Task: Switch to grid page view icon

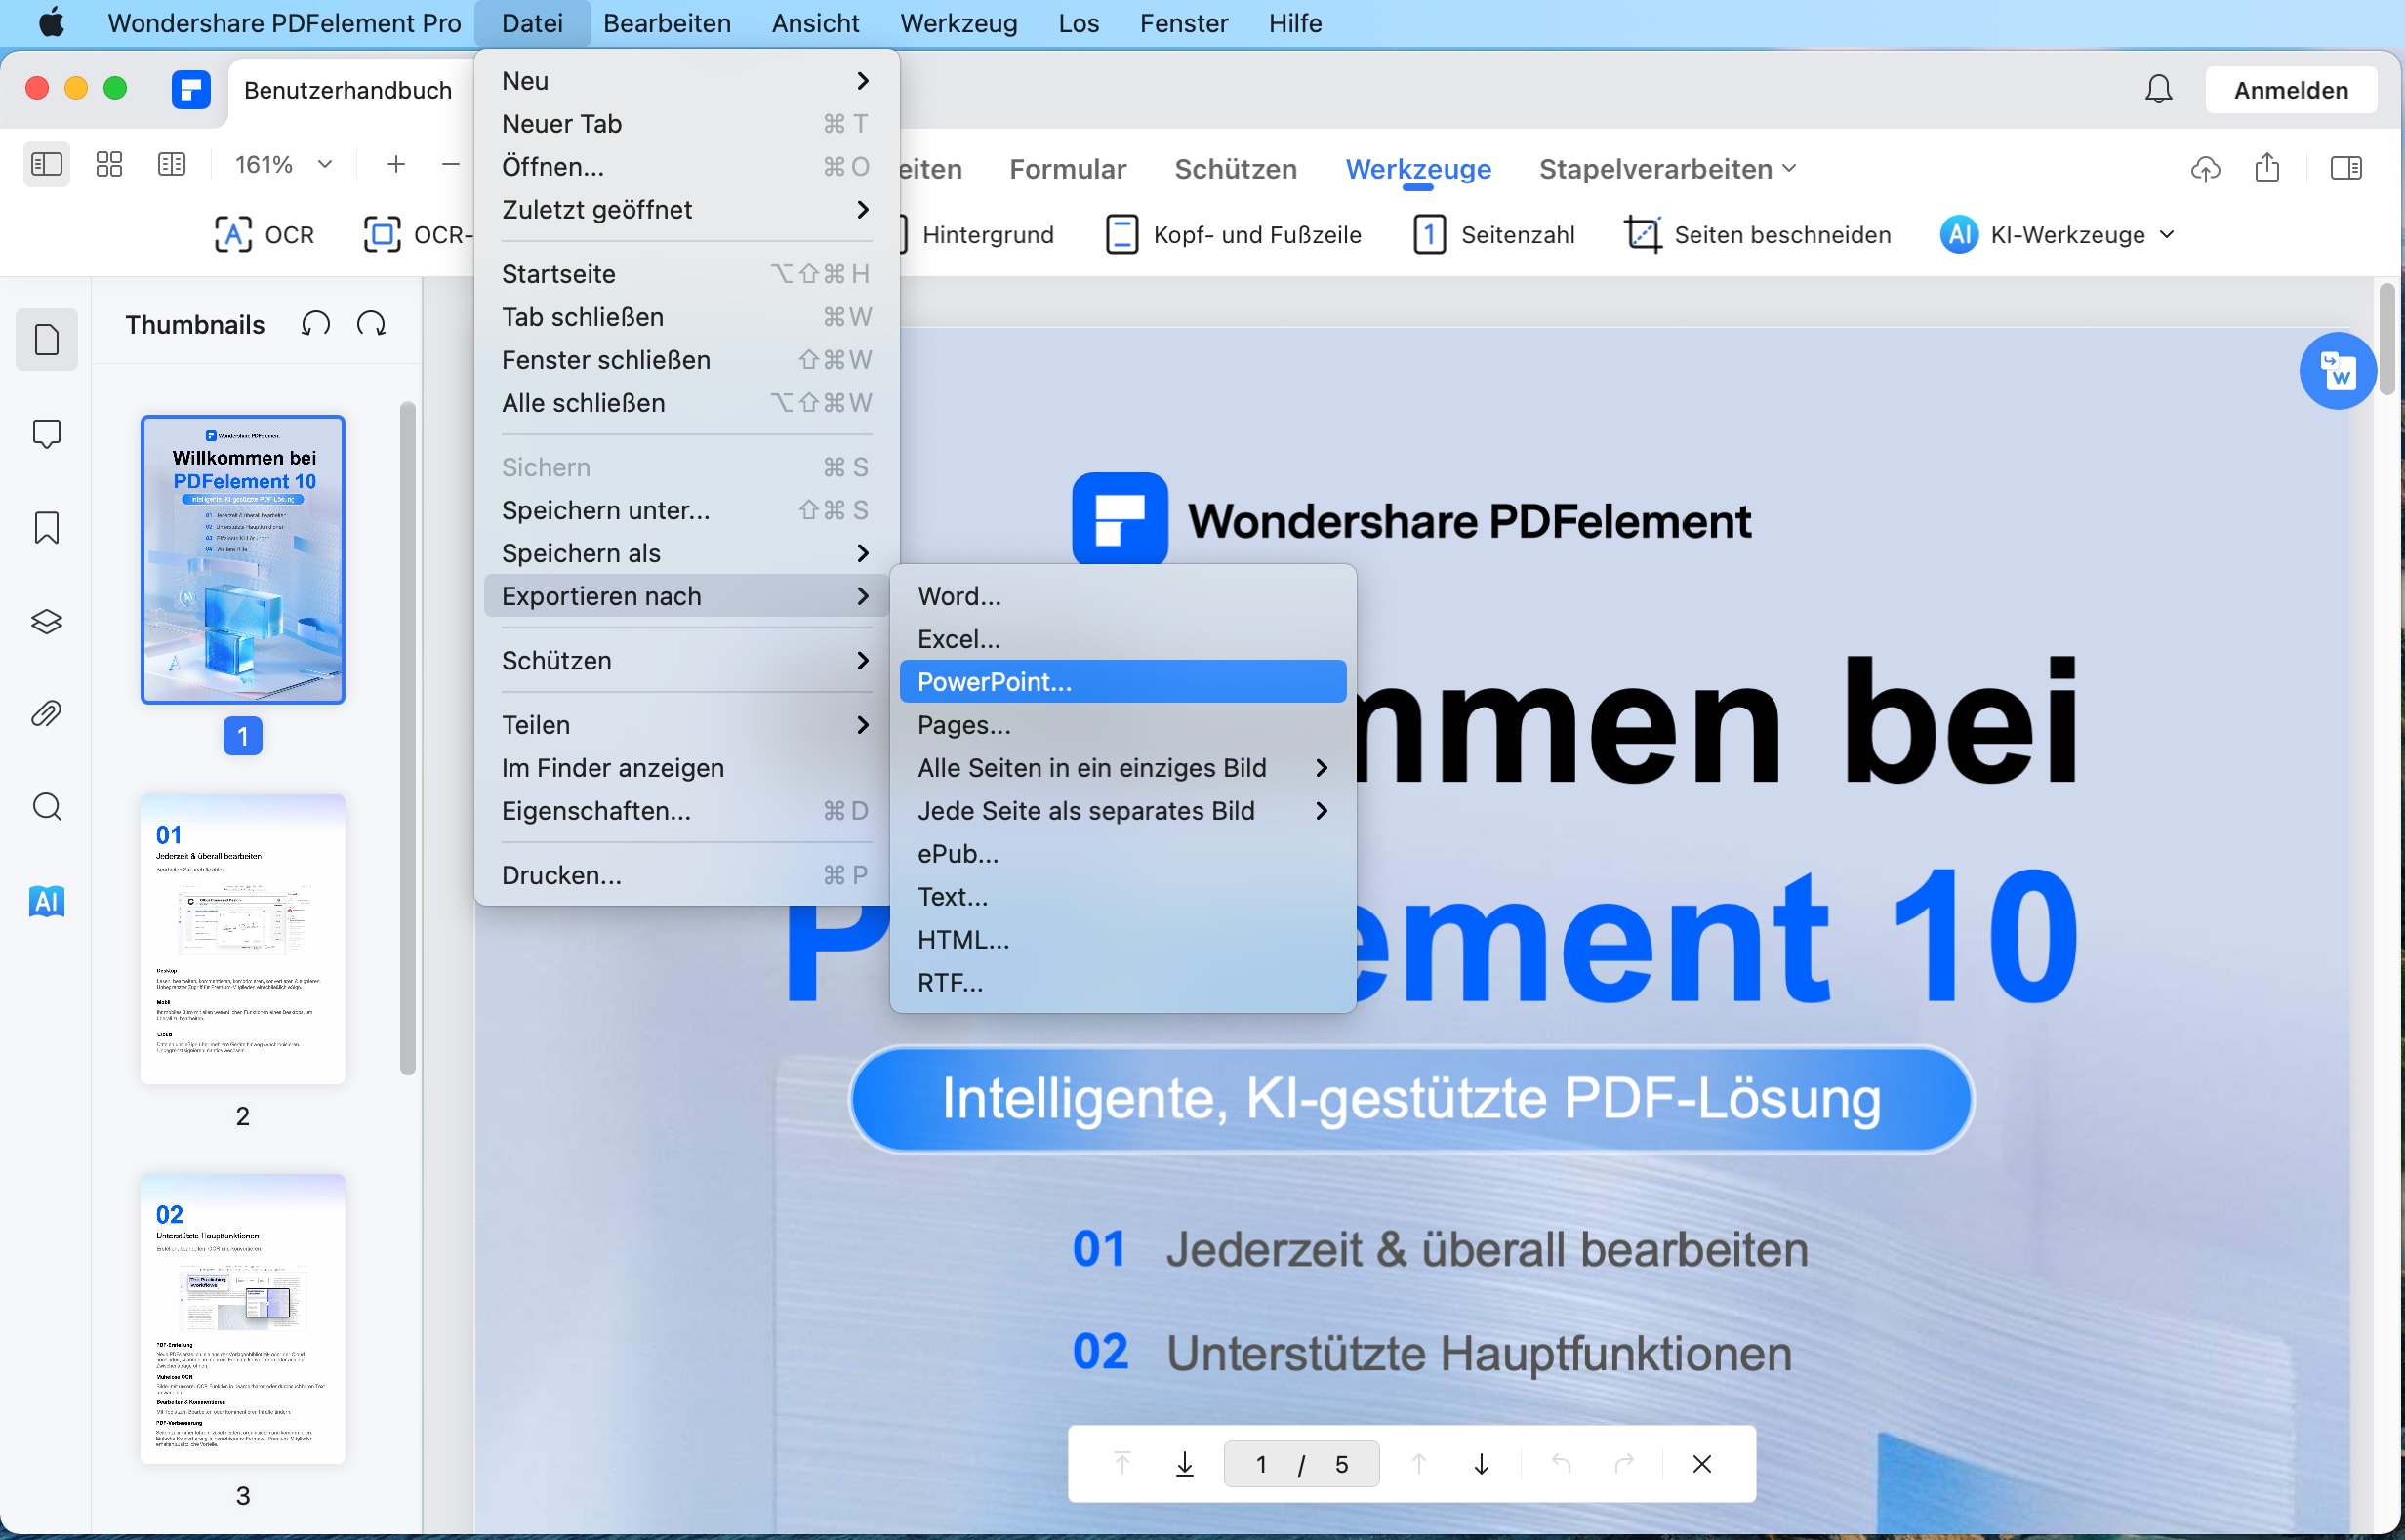Action: click(x=109, y=164)
